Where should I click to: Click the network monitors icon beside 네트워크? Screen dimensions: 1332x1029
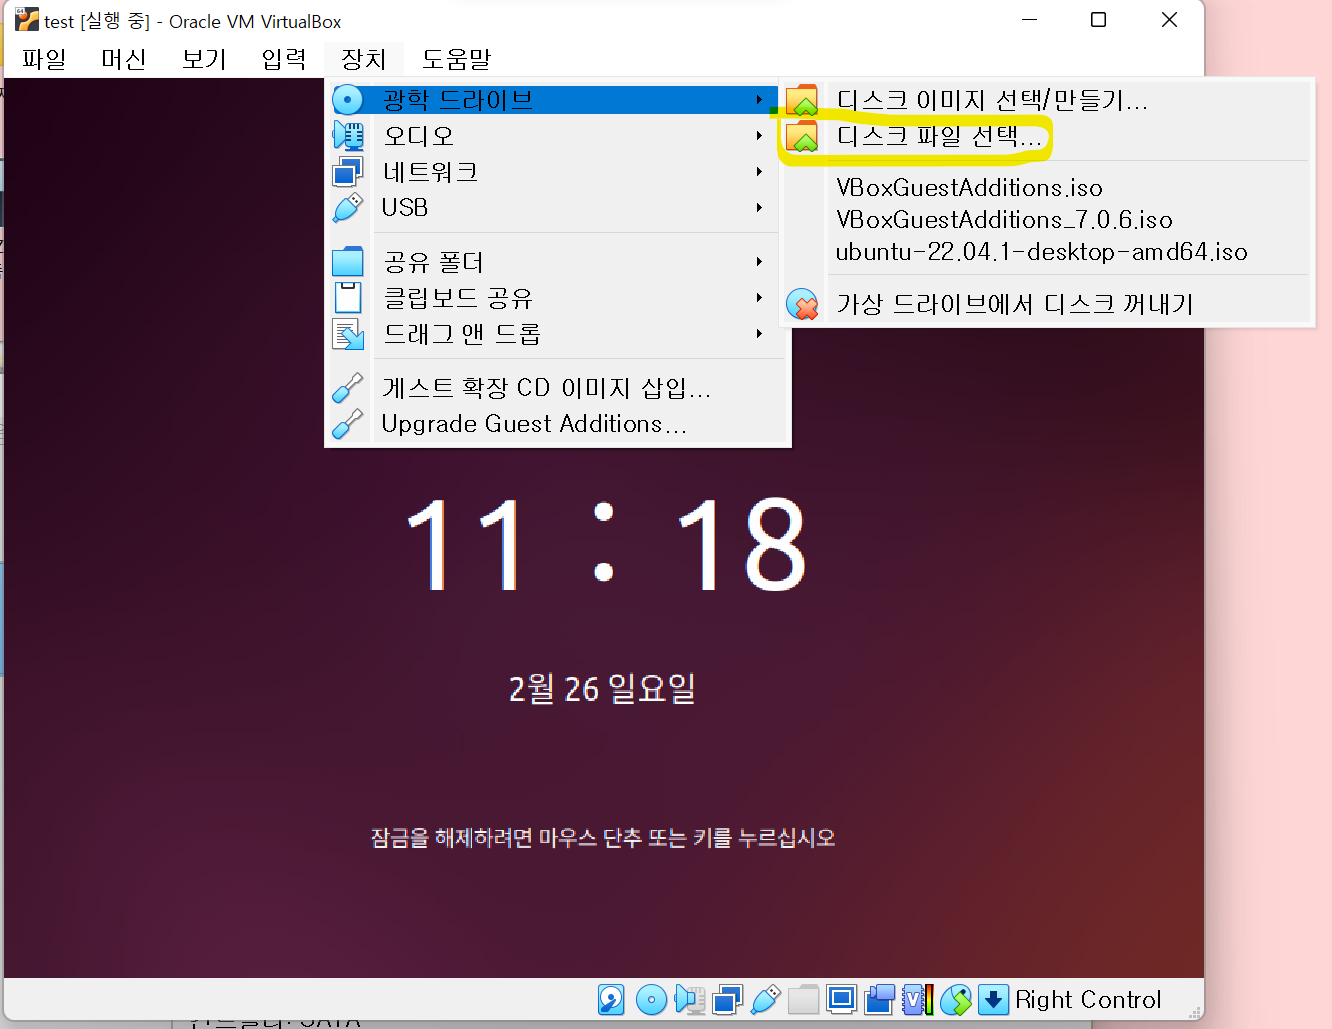(347, 172)
